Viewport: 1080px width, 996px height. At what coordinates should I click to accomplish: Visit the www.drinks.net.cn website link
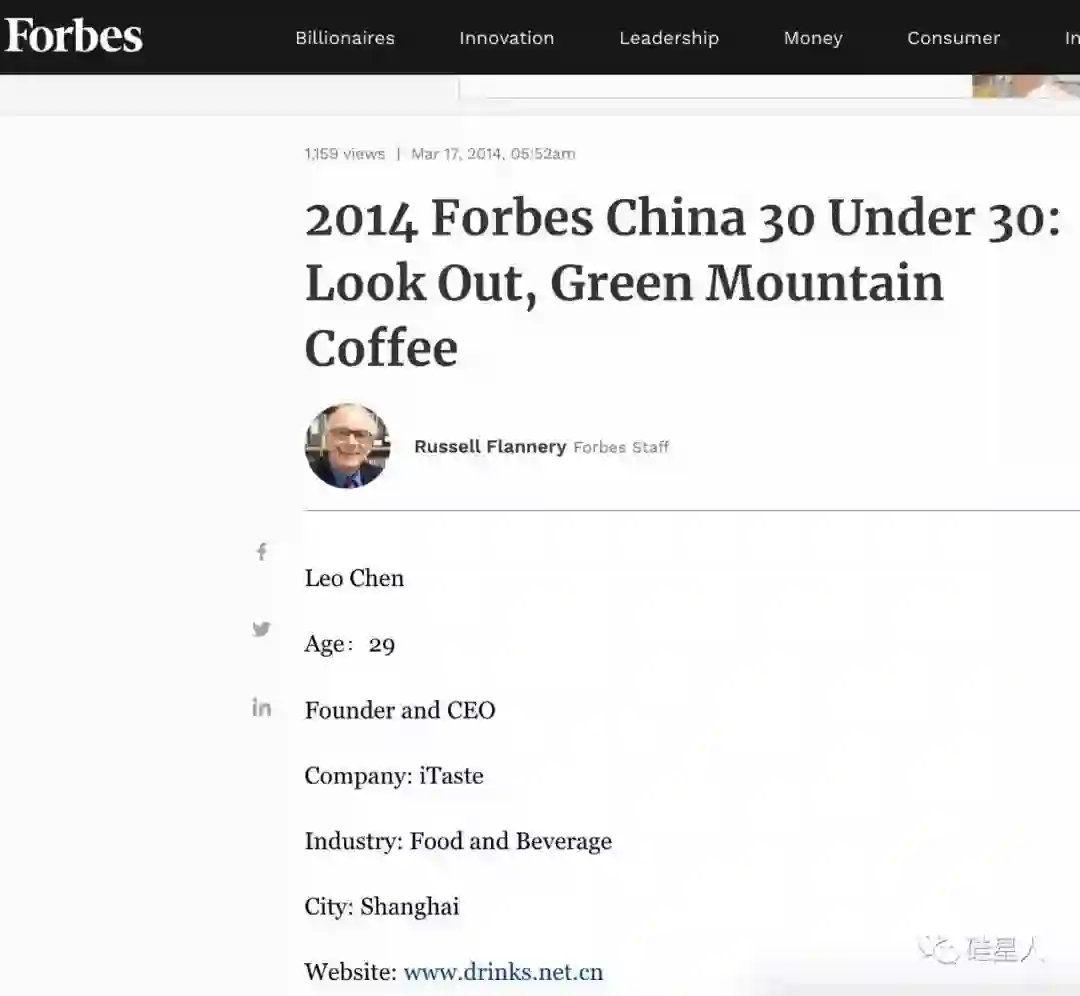[x=503, y=972]
